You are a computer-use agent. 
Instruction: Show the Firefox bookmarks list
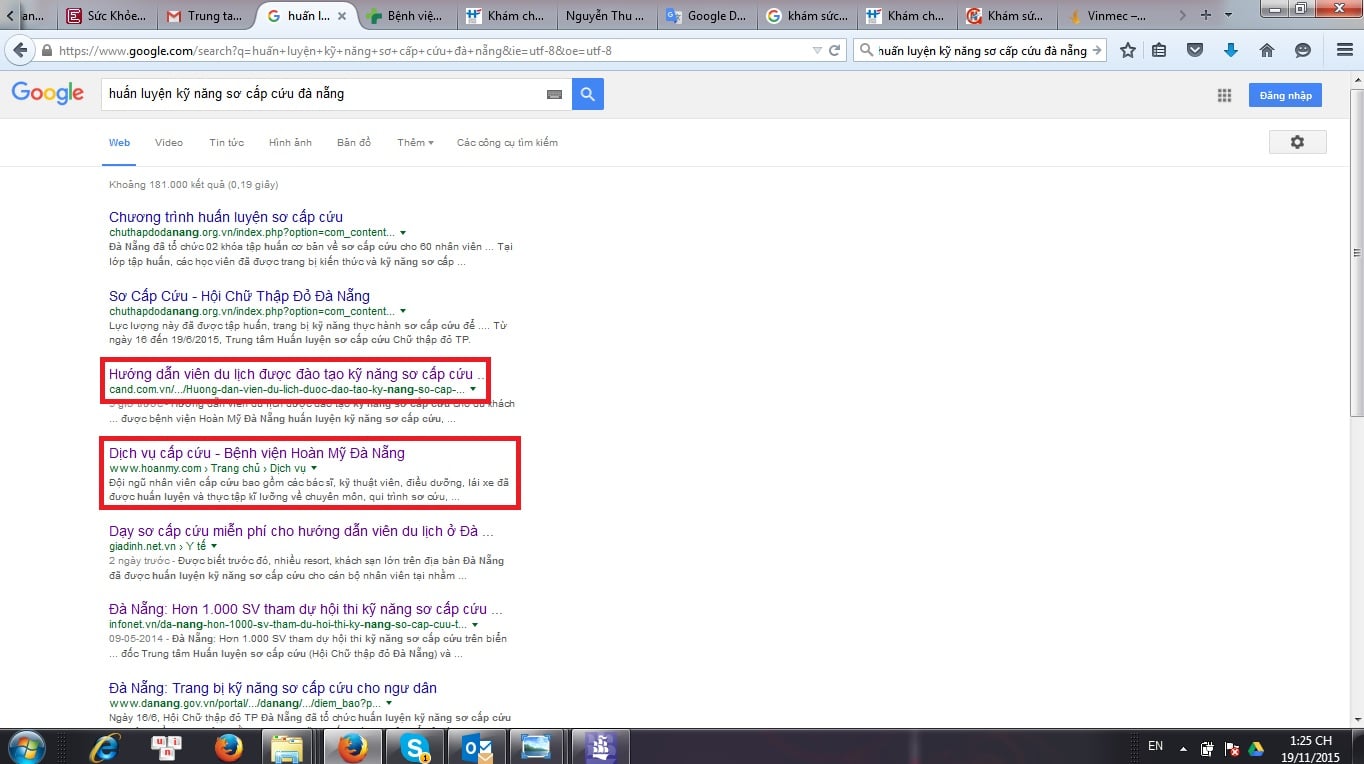tap(1159, 50)
